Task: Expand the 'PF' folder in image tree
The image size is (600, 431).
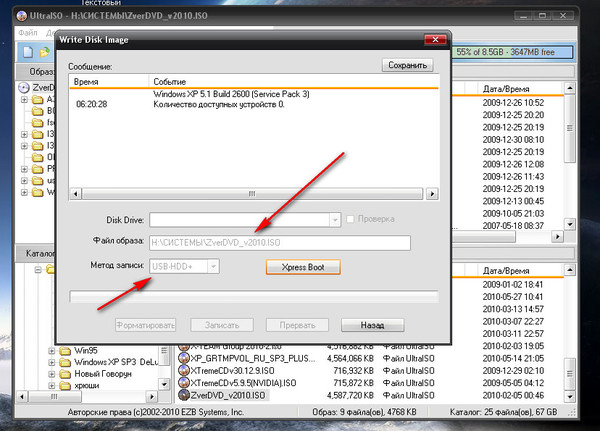Action: [24, 169]
